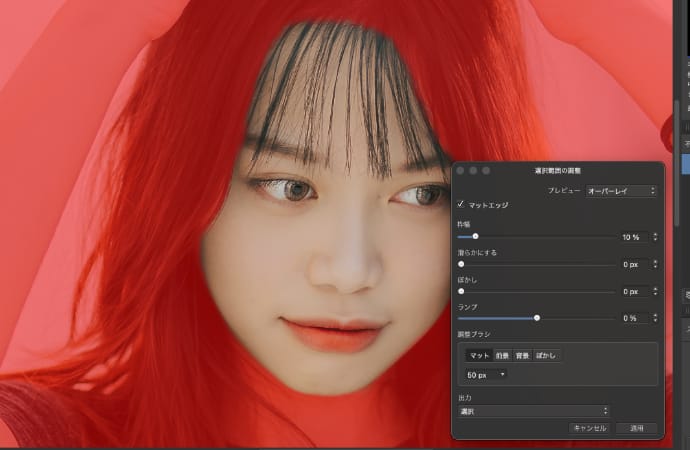Toggle the マットエッジ checkbox
The height and width of the screenshot is (450, 690).
tap(461, 205)
